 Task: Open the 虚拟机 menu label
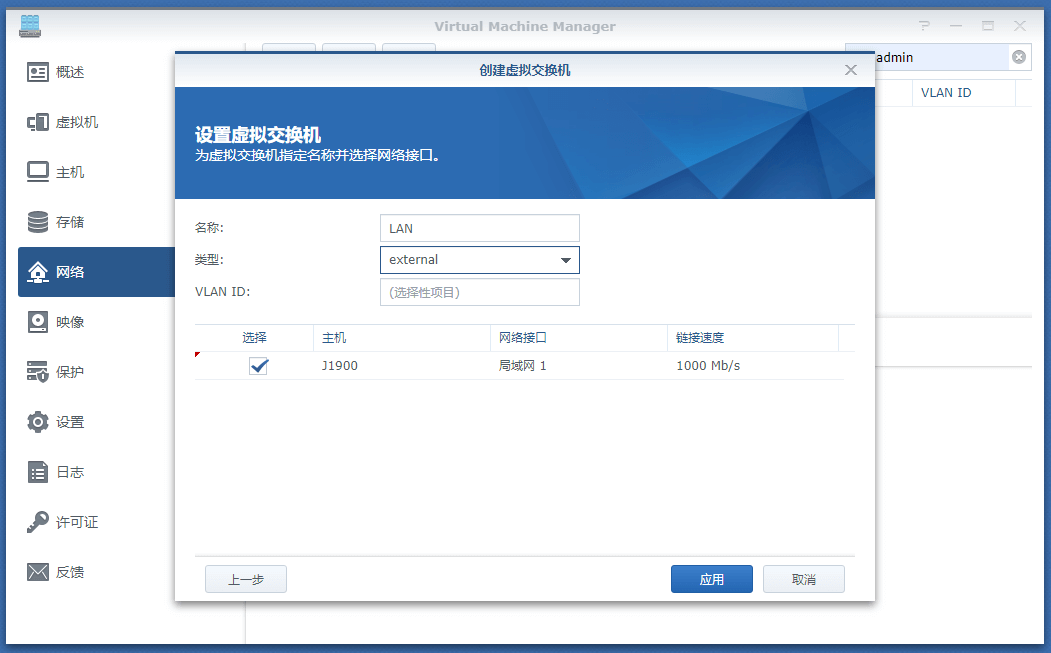[76, 122]
